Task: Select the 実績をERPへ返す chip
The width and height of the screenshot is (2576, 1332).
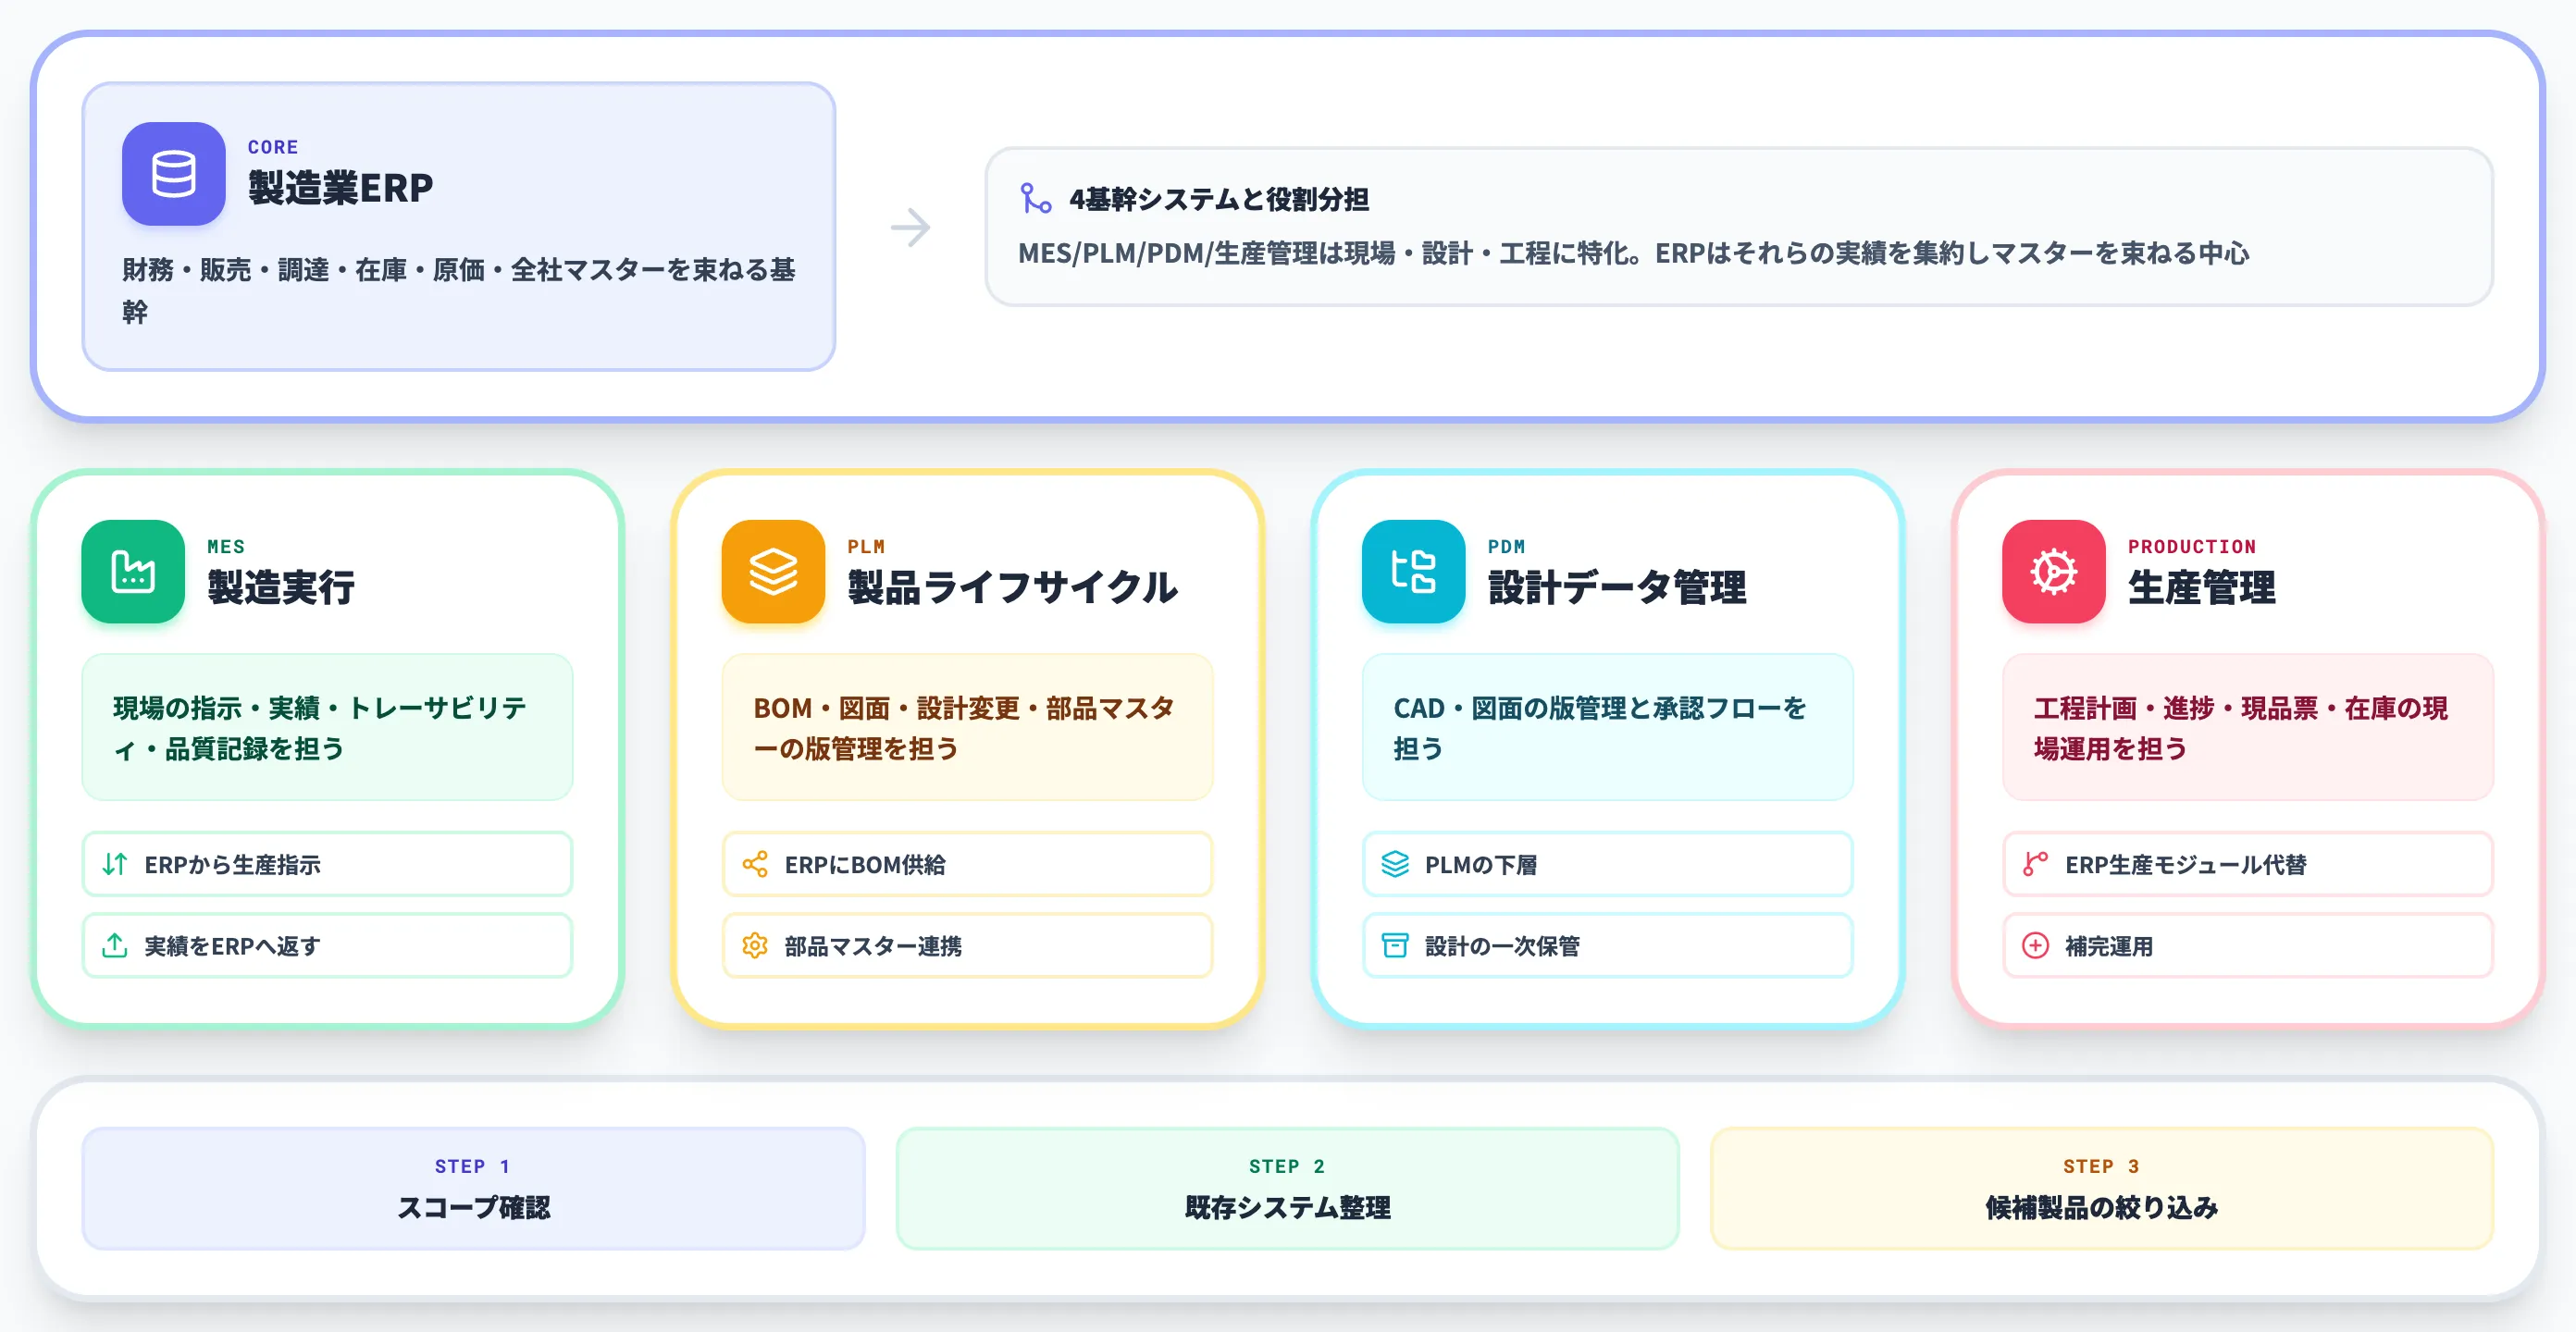Action: click(x=327, y=945)
